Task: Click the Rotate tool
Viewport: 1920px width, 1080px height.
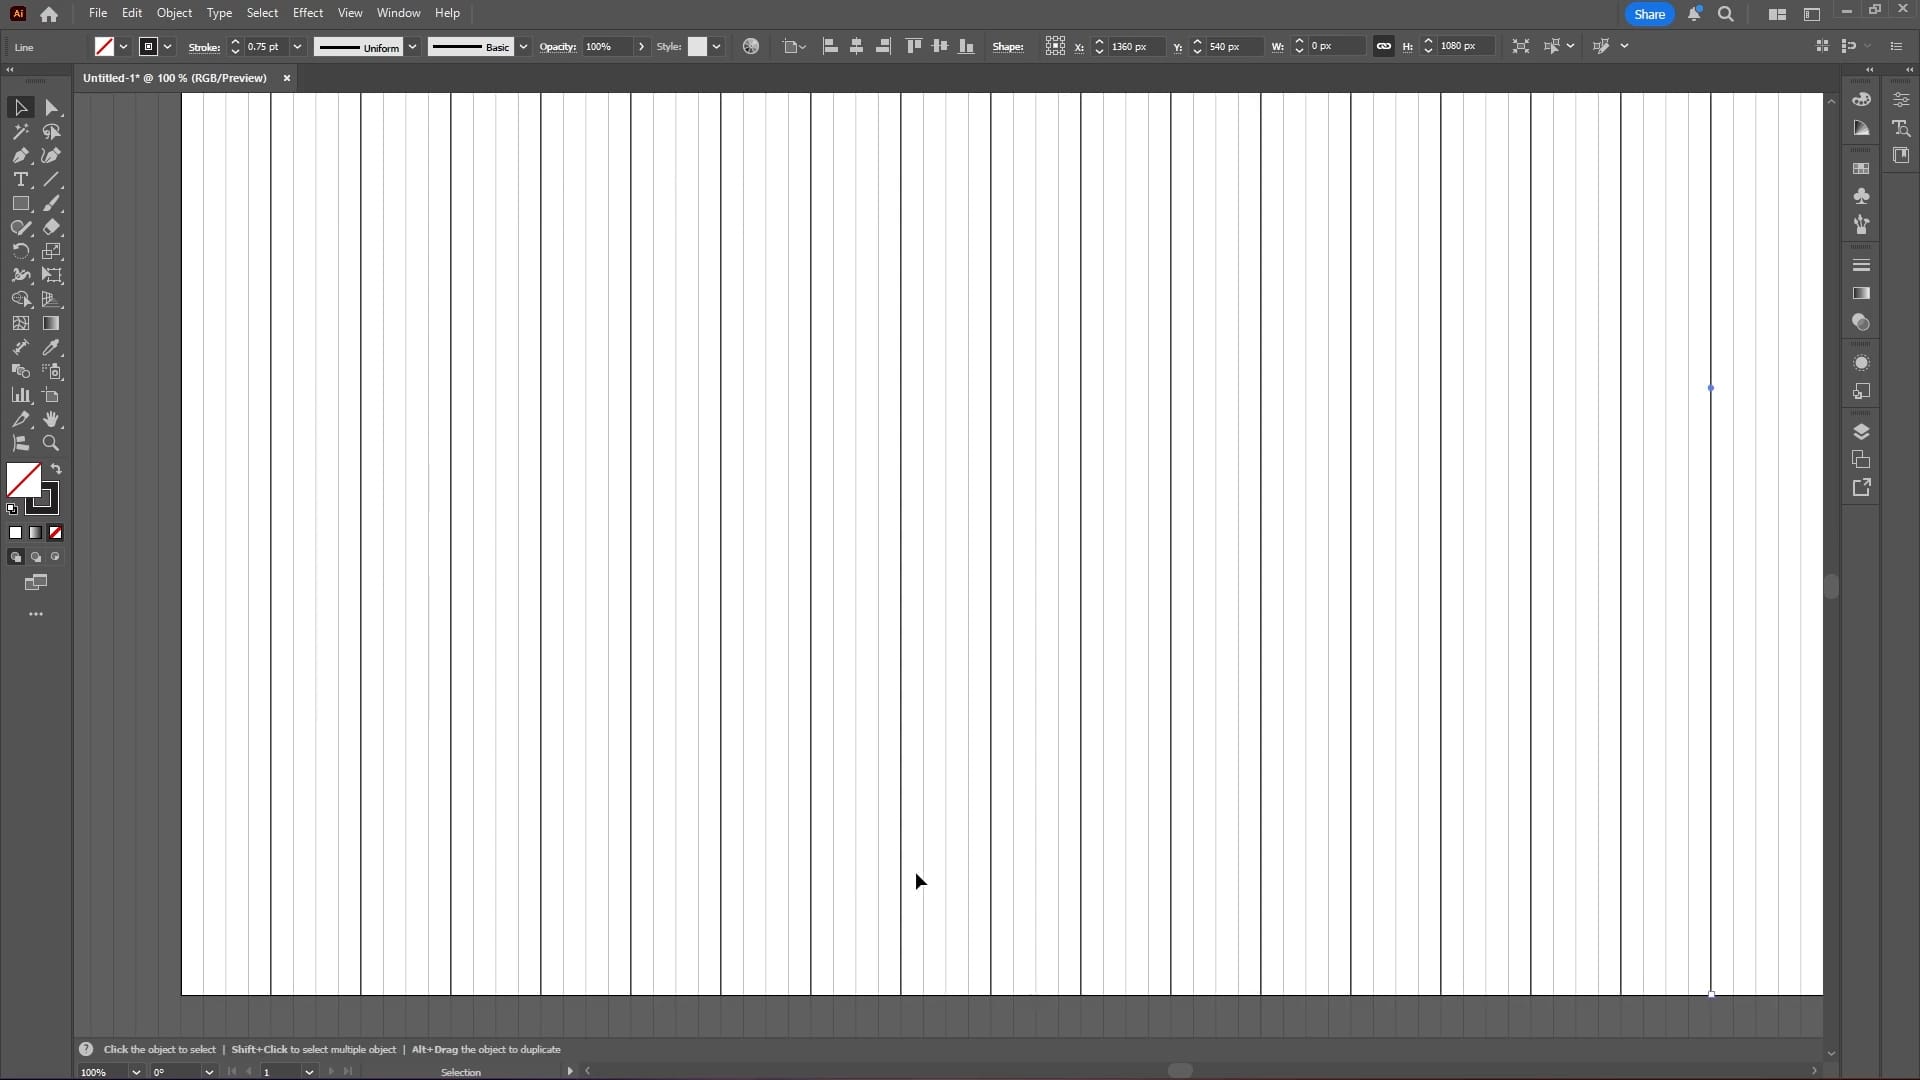Action: point(20,251)
